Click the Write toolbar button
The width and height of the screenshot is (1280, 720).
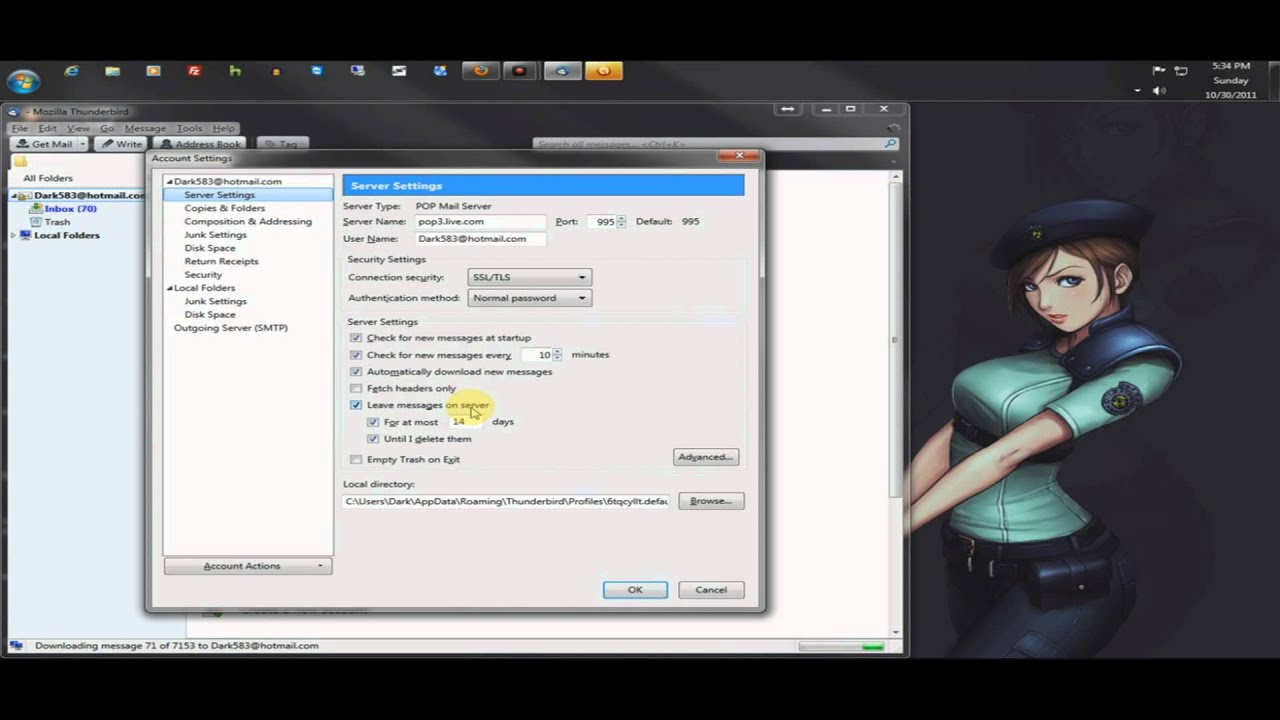click(121, 144)
